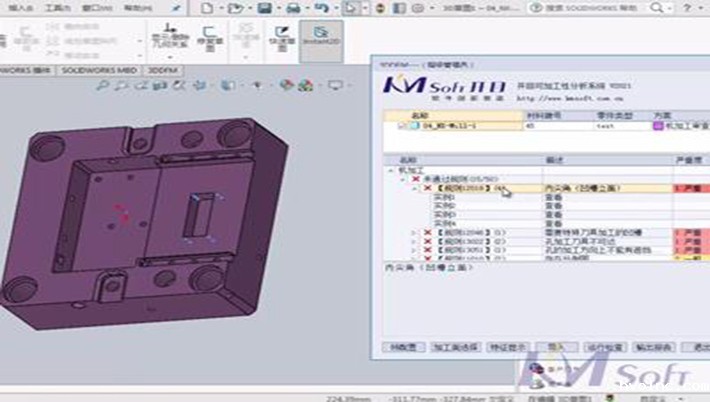Screen dimensions: 710x402
Task: Click the search magnifier icon
Action: (656, 8)
